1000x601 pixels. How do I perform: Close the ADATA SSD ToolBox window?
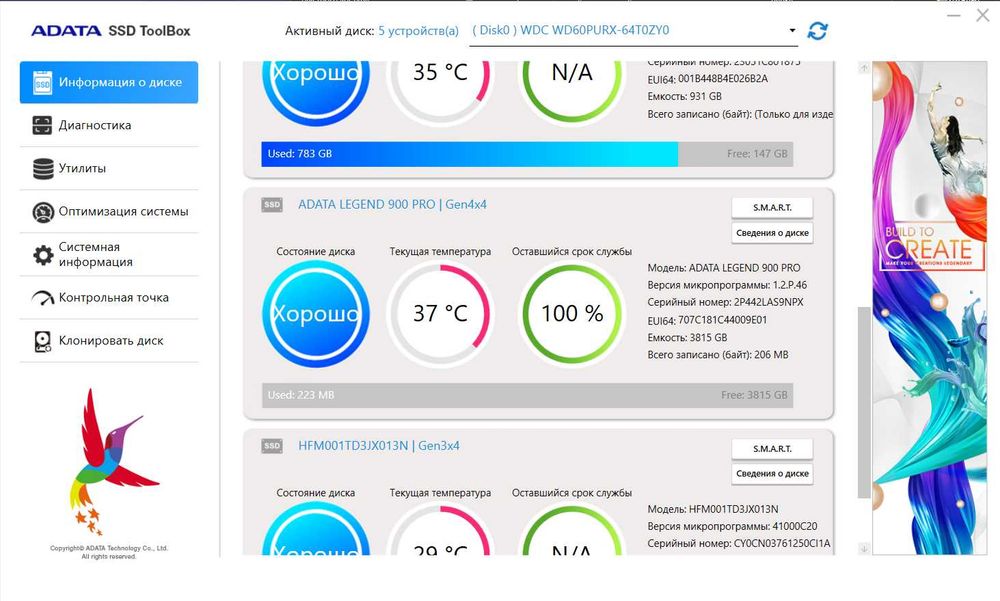(983, 15)
